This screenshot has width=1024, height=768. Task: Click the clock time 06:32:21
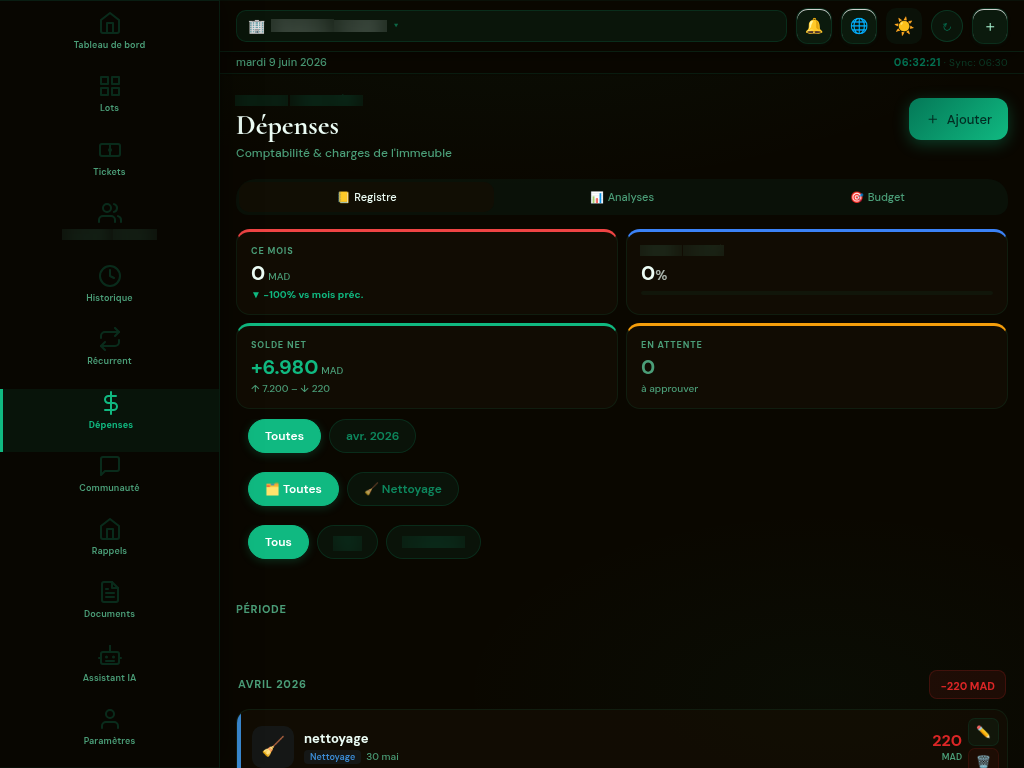(917, 62)
